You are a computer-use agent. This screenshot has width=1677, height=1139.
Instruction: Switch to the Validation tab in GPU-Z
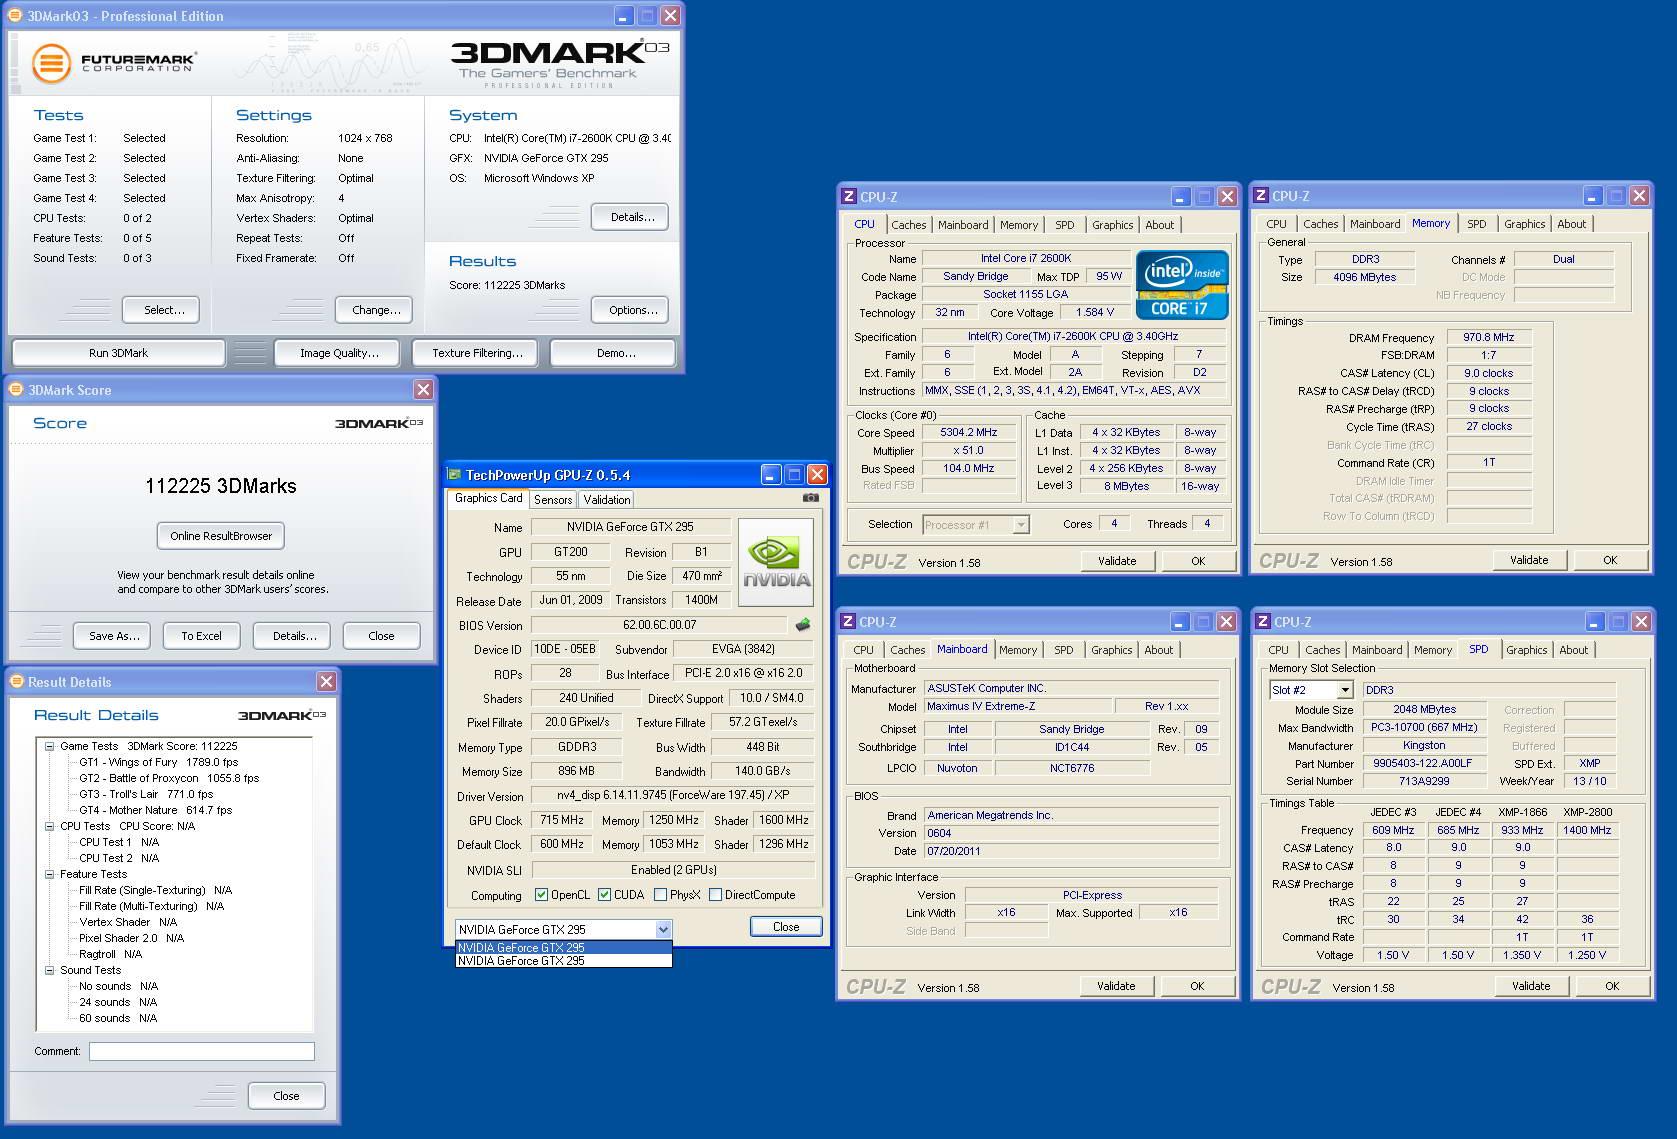607,500
